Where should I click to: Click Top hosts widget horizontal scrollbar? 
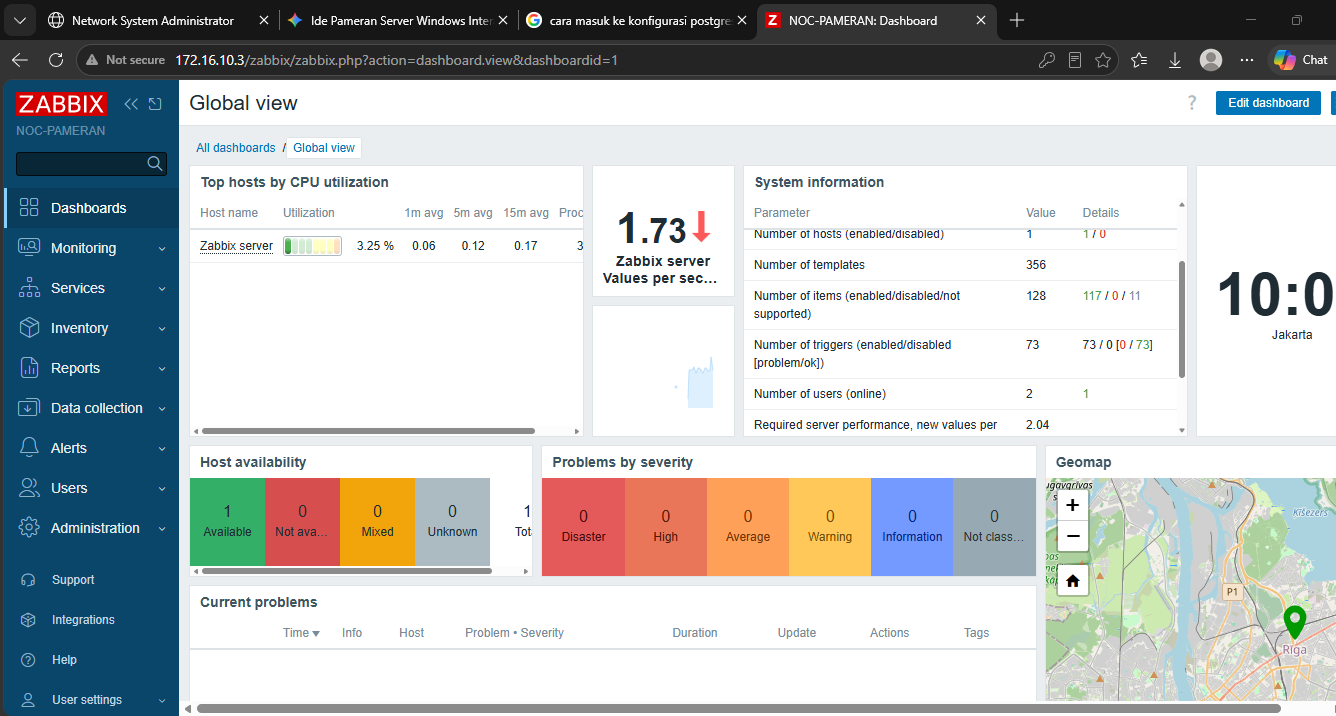coord(368,431)
